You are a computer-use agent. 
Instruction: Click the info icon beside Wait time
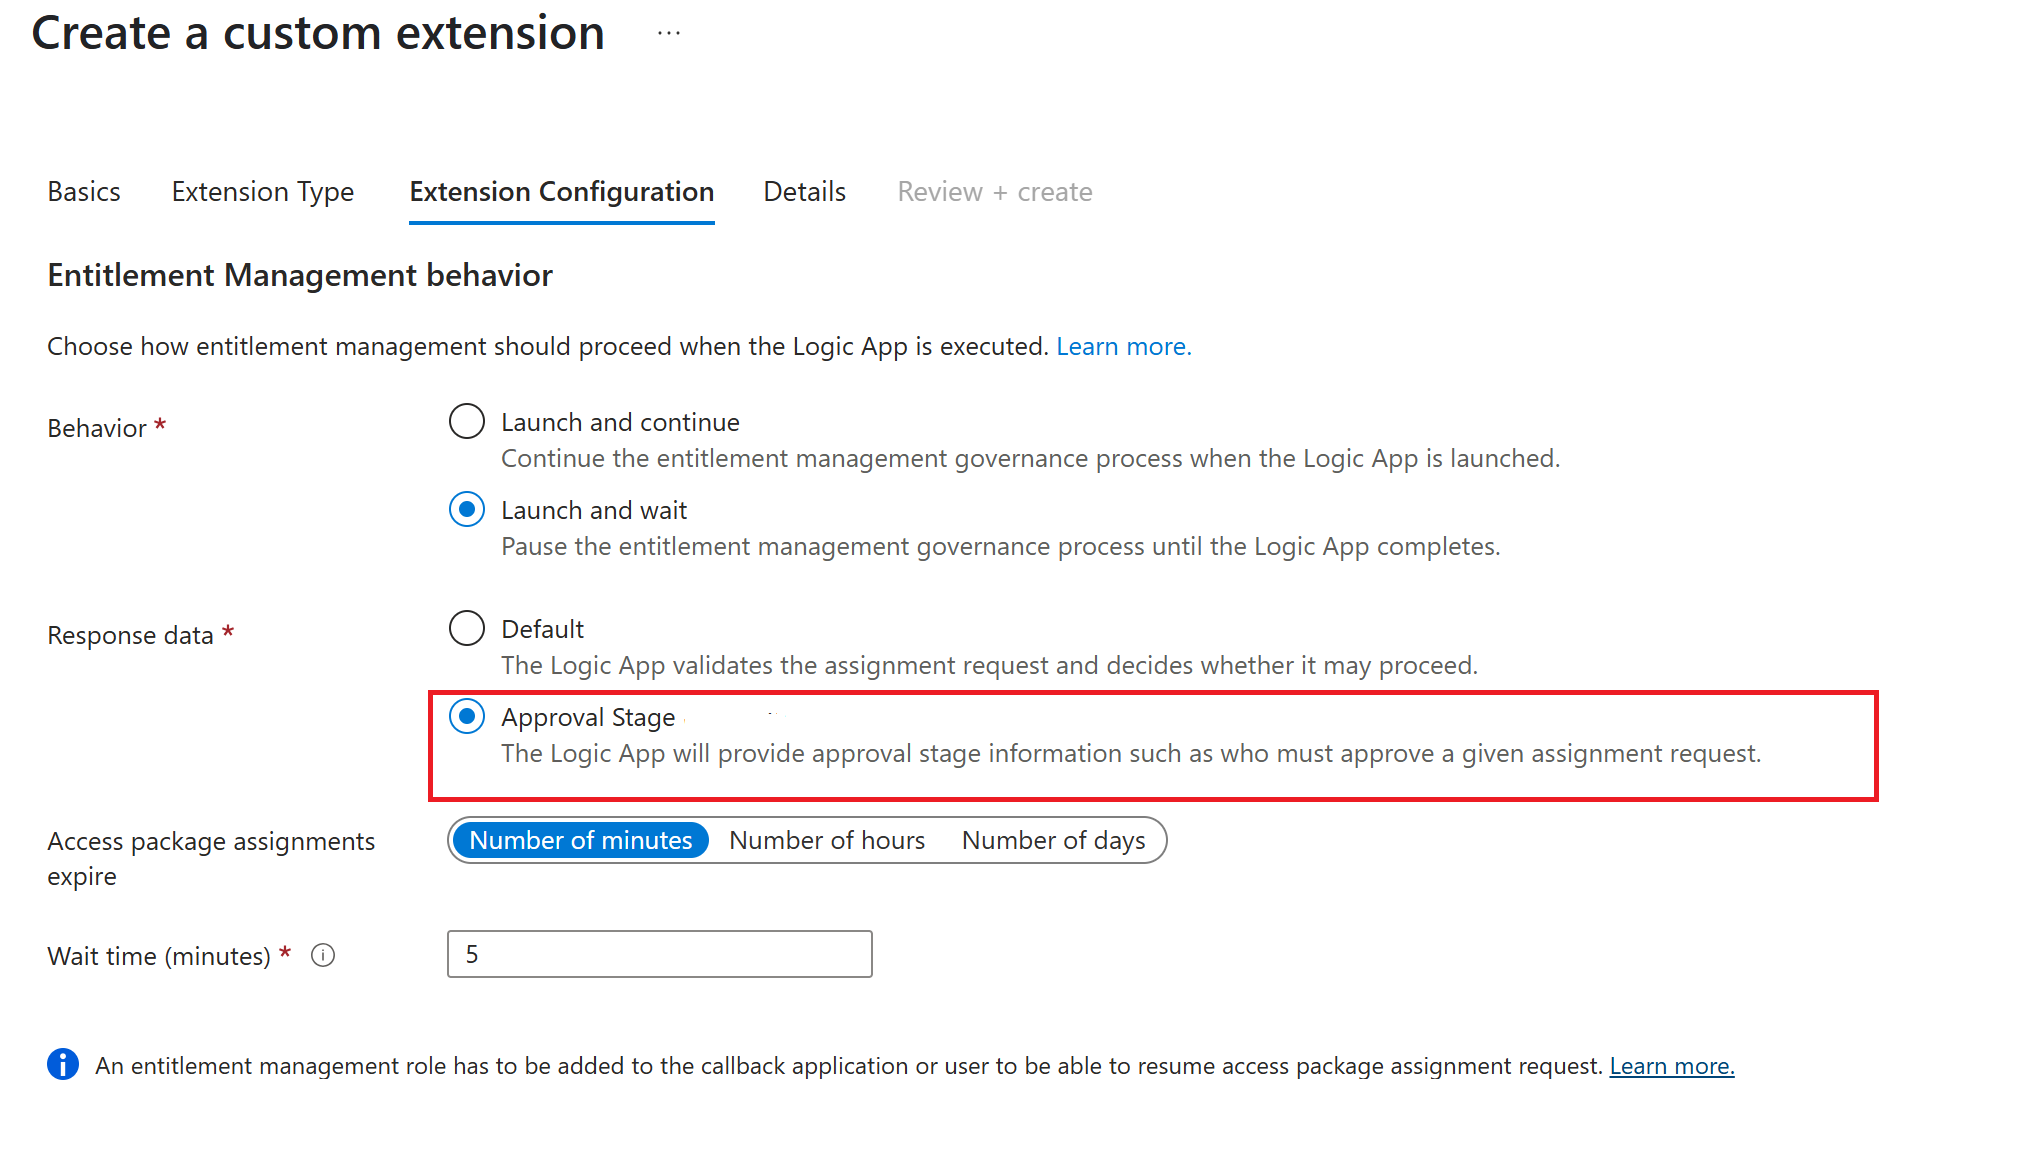coord(322,955)
